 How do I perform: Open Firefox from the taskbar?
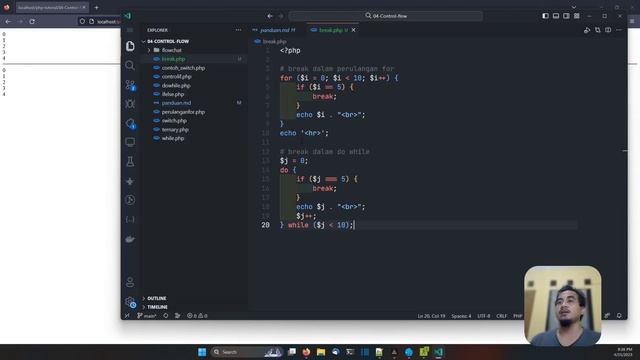coord(307,352)
